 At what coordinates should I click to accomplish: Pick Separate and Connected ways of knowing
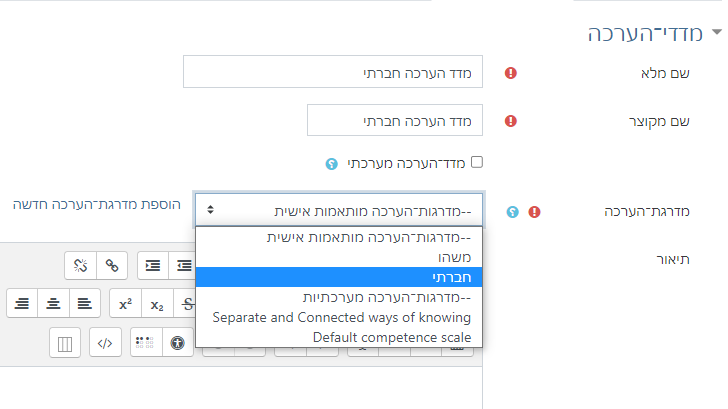(339, 317)
